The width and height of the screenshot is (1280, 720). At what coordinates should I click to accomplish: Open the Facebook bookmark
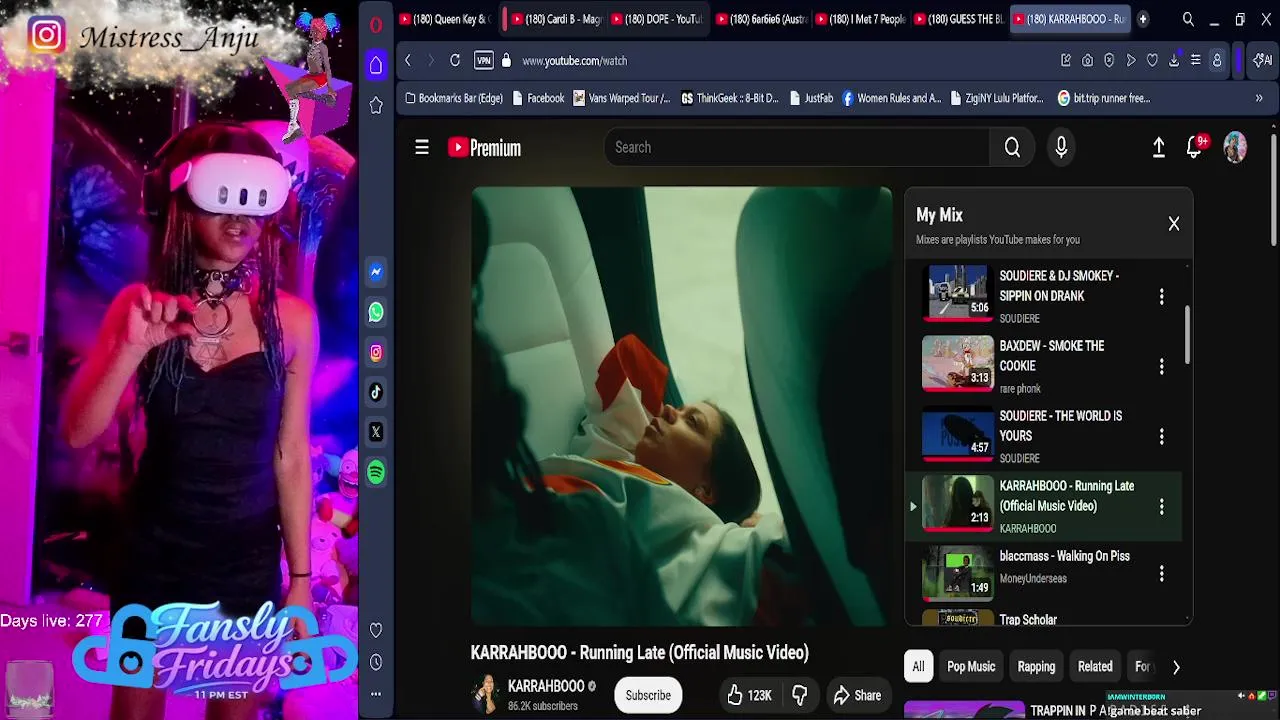(x=538, y=98)
